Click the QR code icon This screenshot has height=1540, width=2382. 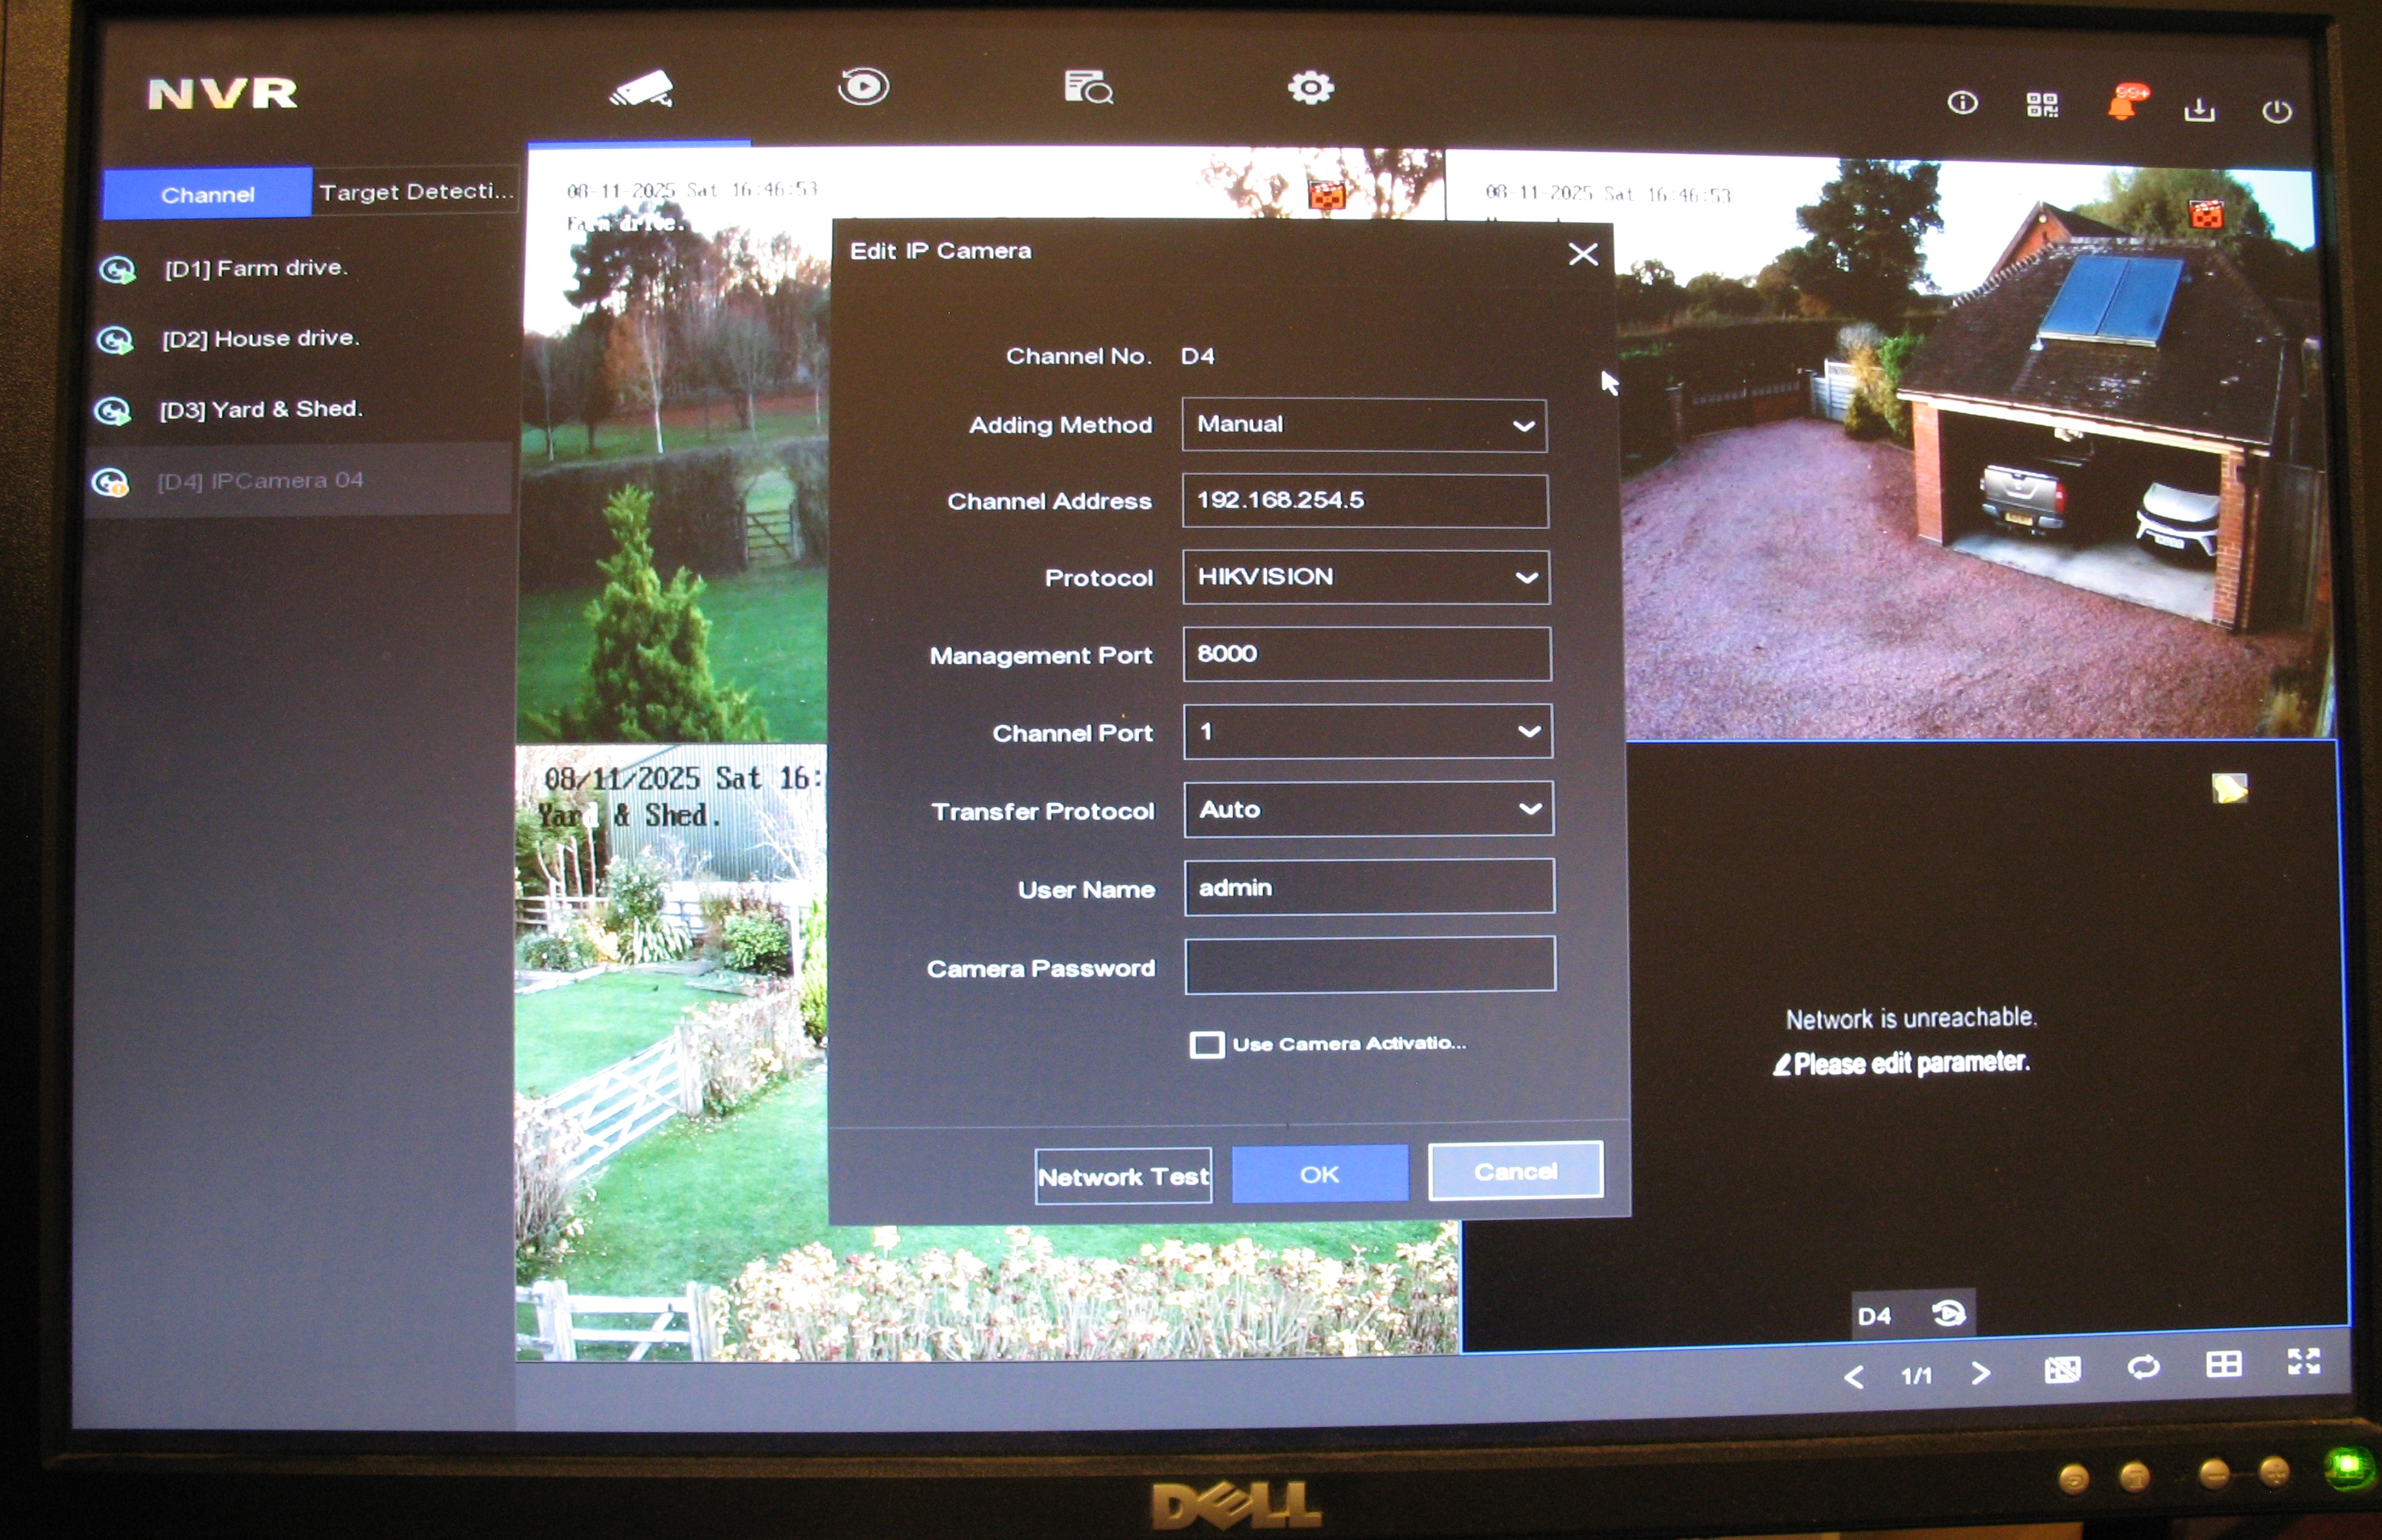(2042, 104)
